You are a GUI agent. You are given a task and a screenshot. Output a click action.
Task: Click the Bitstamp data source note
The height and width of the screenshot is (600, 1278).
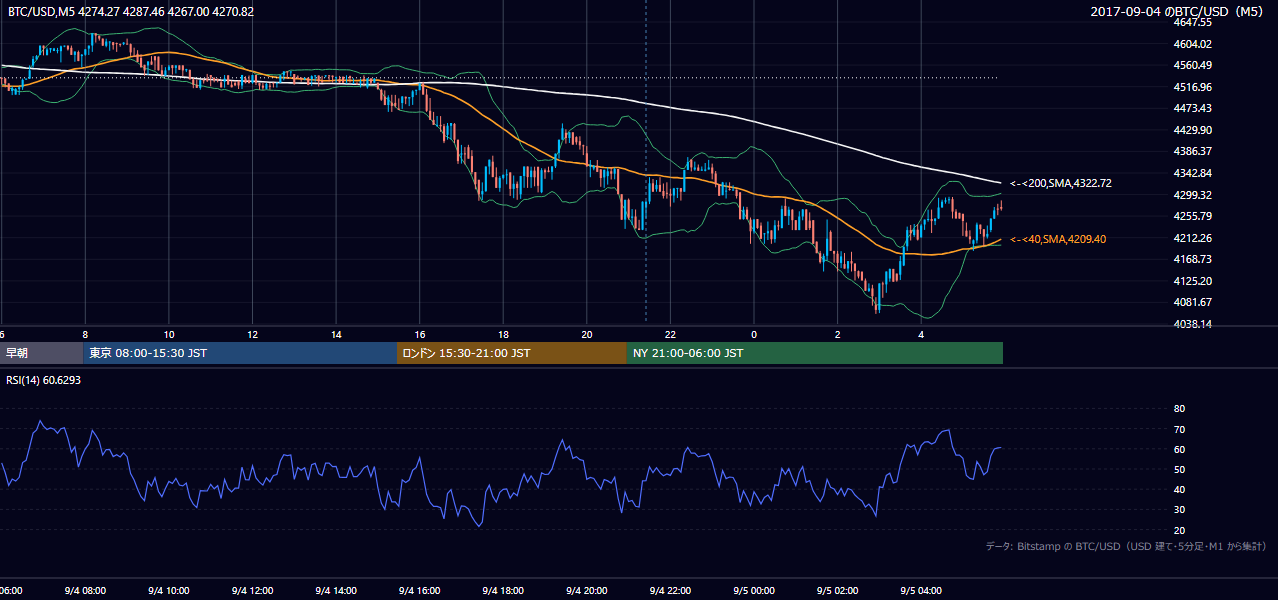1126,546
